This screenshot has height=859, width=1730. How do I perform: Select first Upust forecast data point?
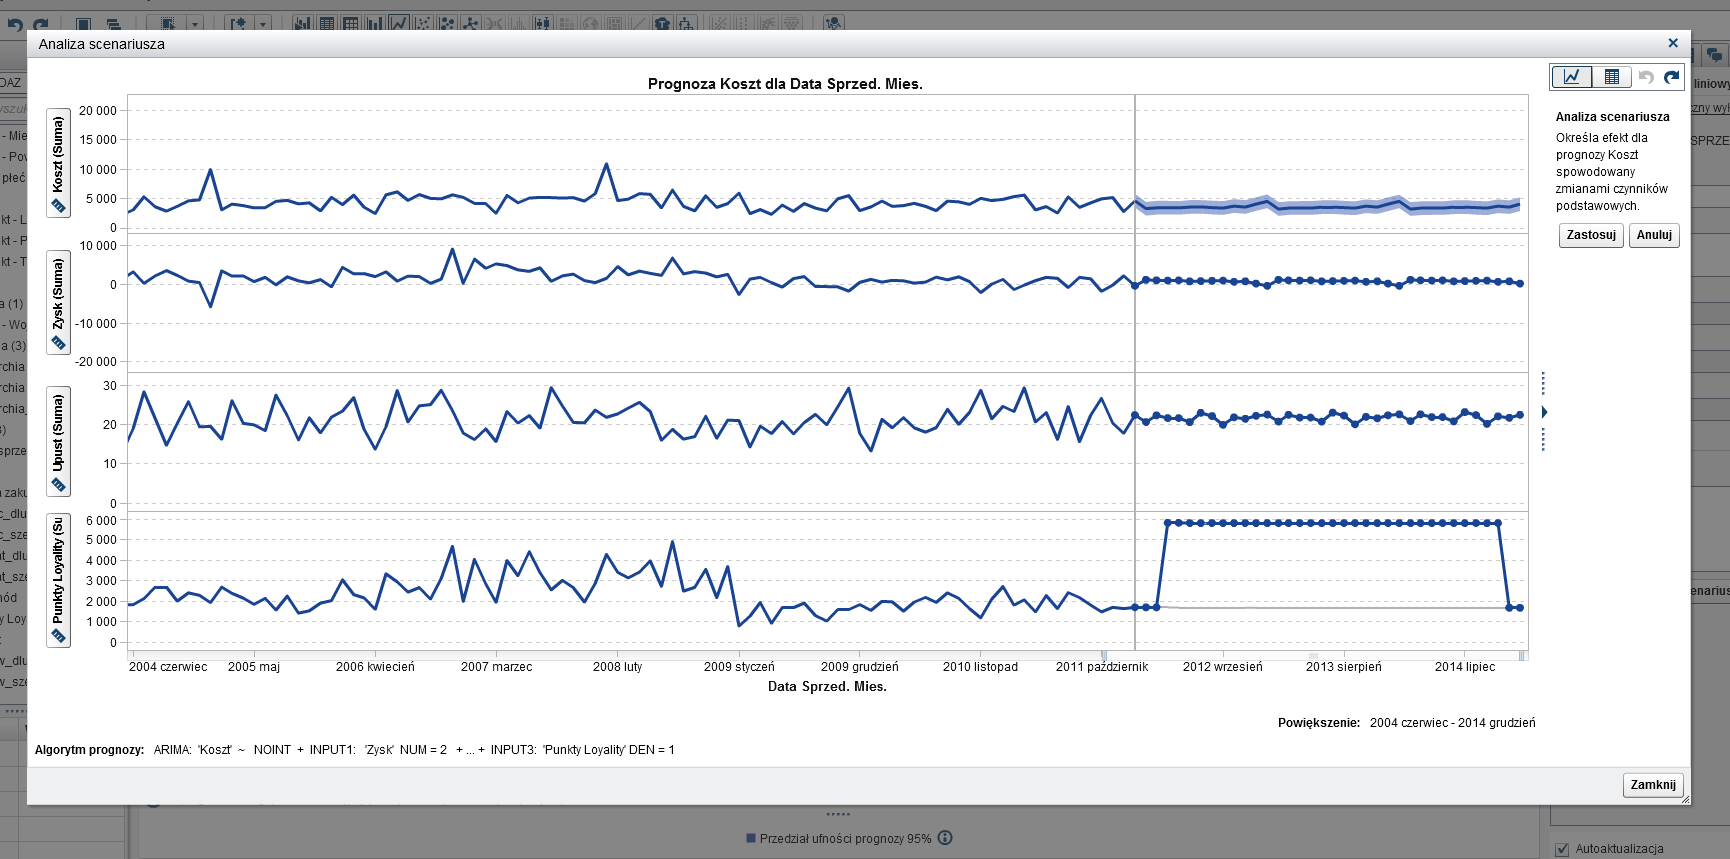click(1135, 415)
